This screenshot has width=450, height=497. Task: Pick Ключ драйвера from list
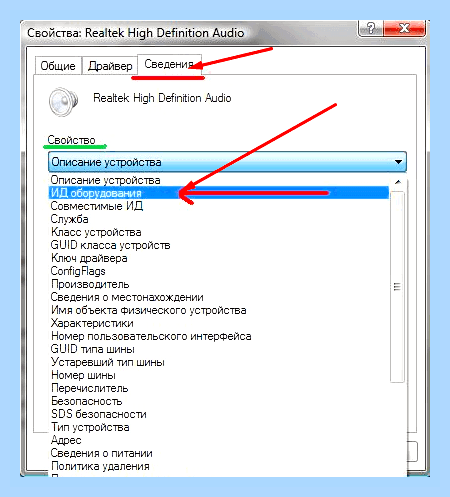pos(219,258)
